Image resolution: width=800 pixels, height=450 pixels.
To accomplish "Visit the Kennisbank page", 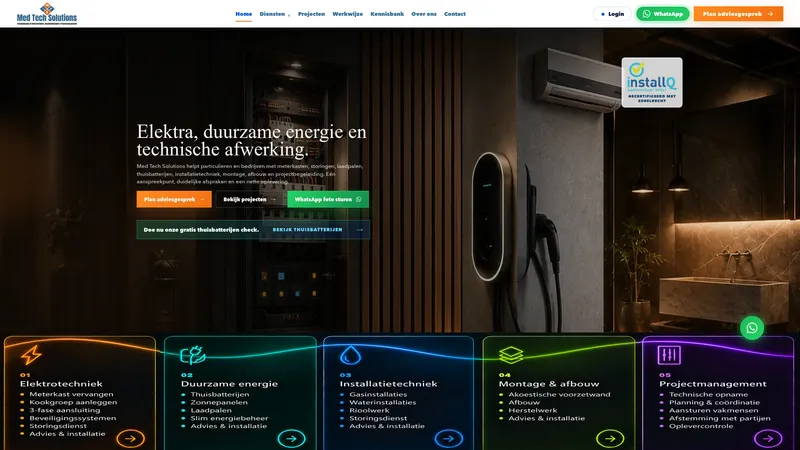I will [387, 14].
